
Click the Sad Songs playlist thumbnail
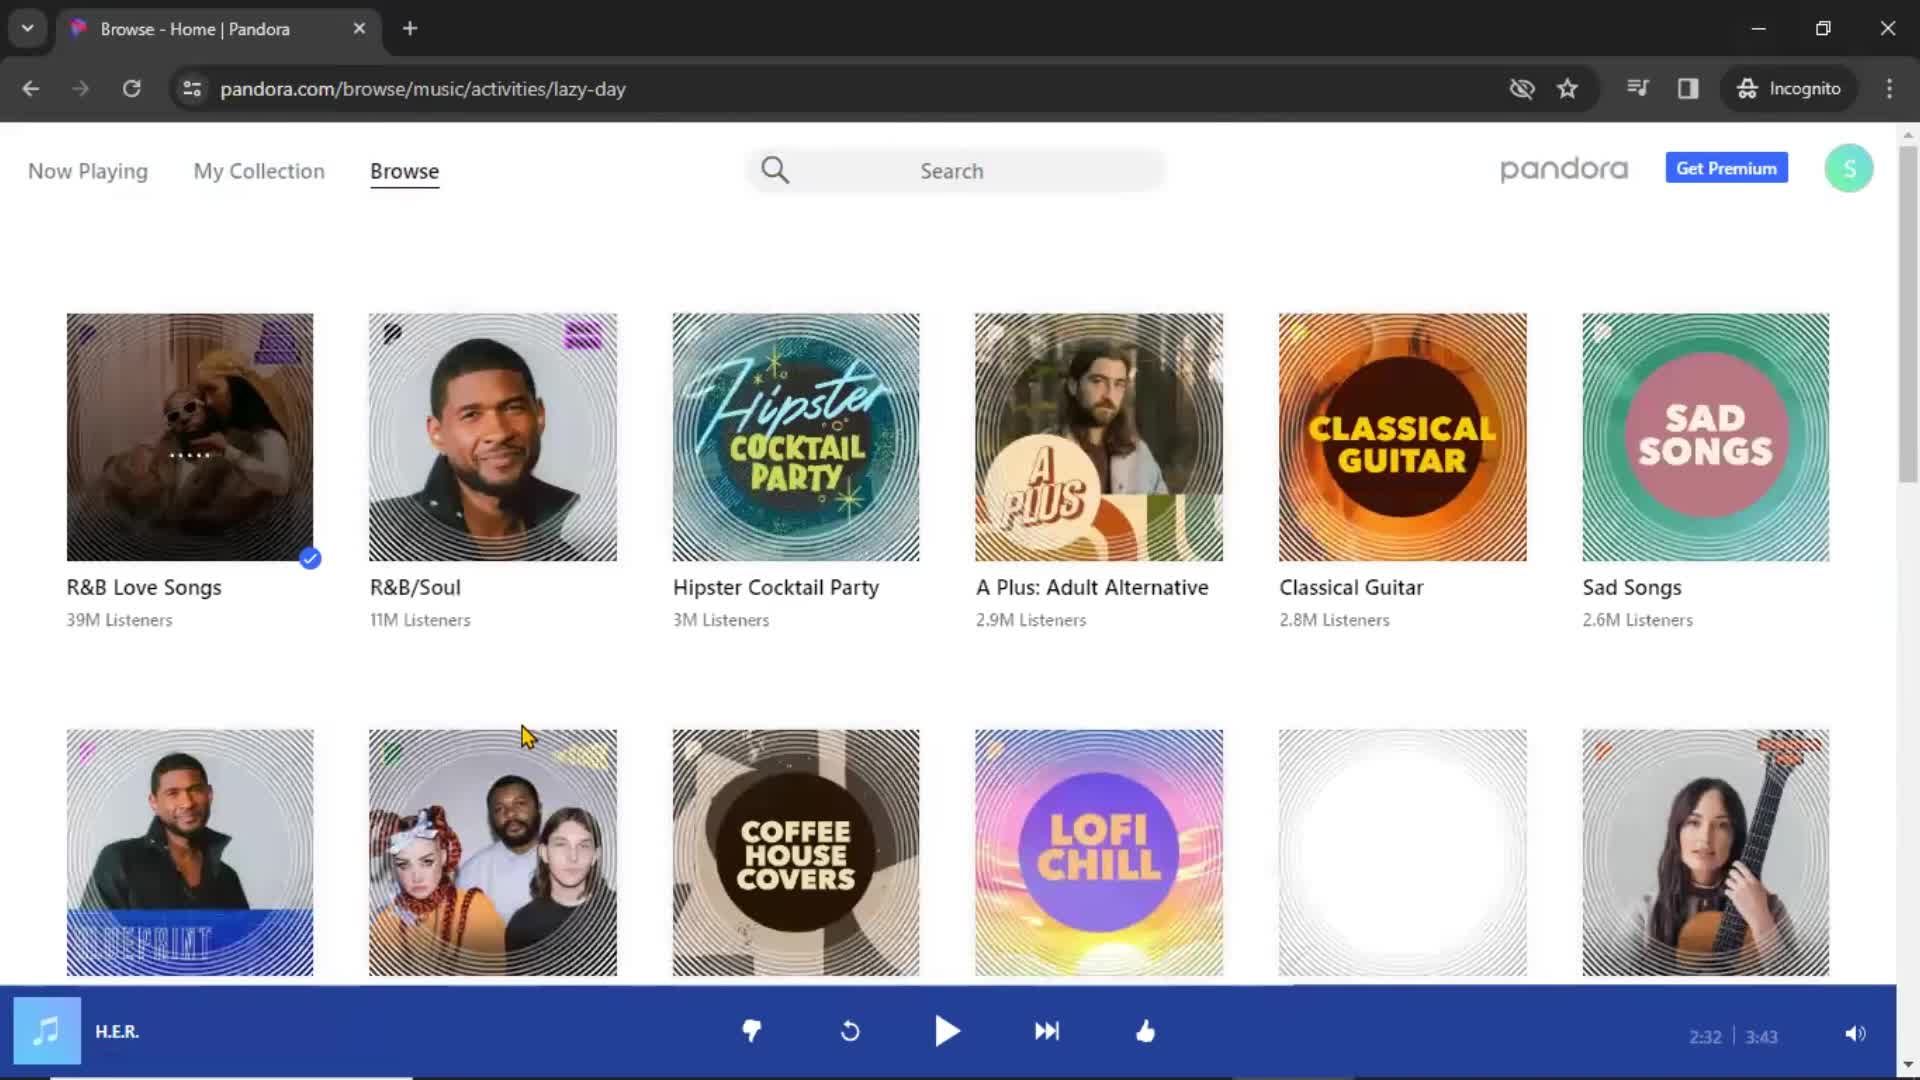tap(1705, 436)
